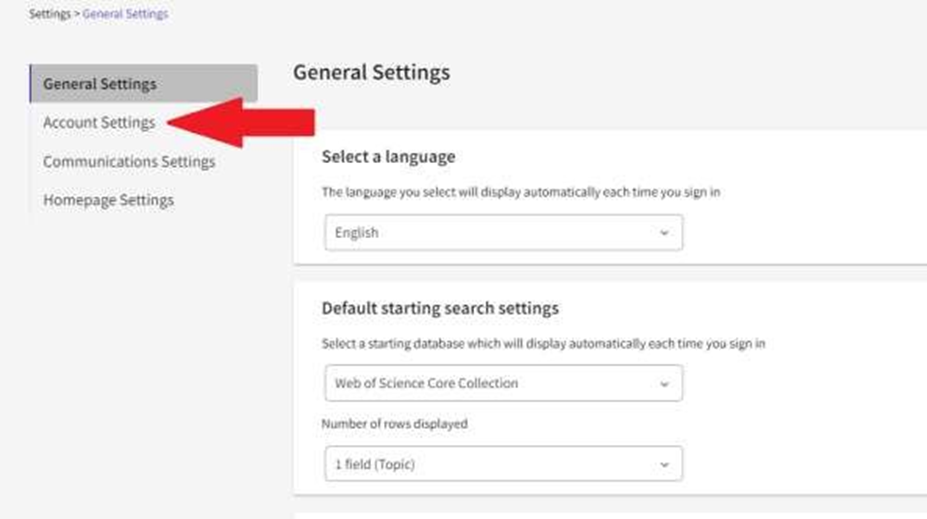
Task: Go to Communications Settings in the sidebar
Action: coord(129,161)
